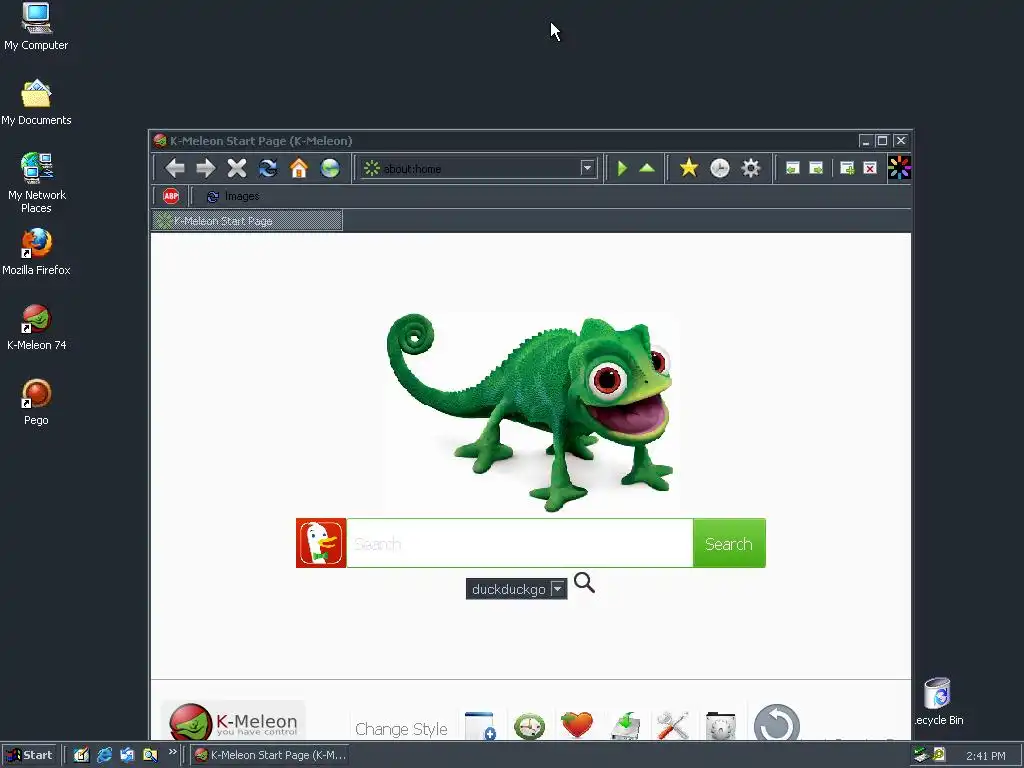Open Preferences with the gear icon
Image resolution: width=1024 pixels, height=768 pixels.
pos(751,168)
